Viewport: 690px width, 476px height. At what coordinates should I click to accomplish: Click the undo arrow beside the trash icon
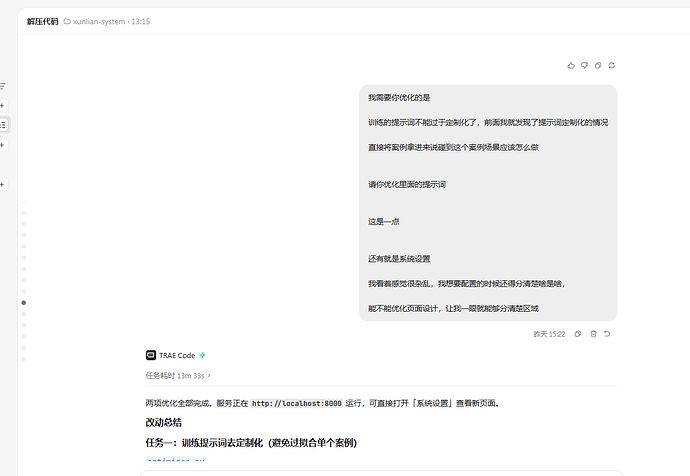click(x=607, y=334)
